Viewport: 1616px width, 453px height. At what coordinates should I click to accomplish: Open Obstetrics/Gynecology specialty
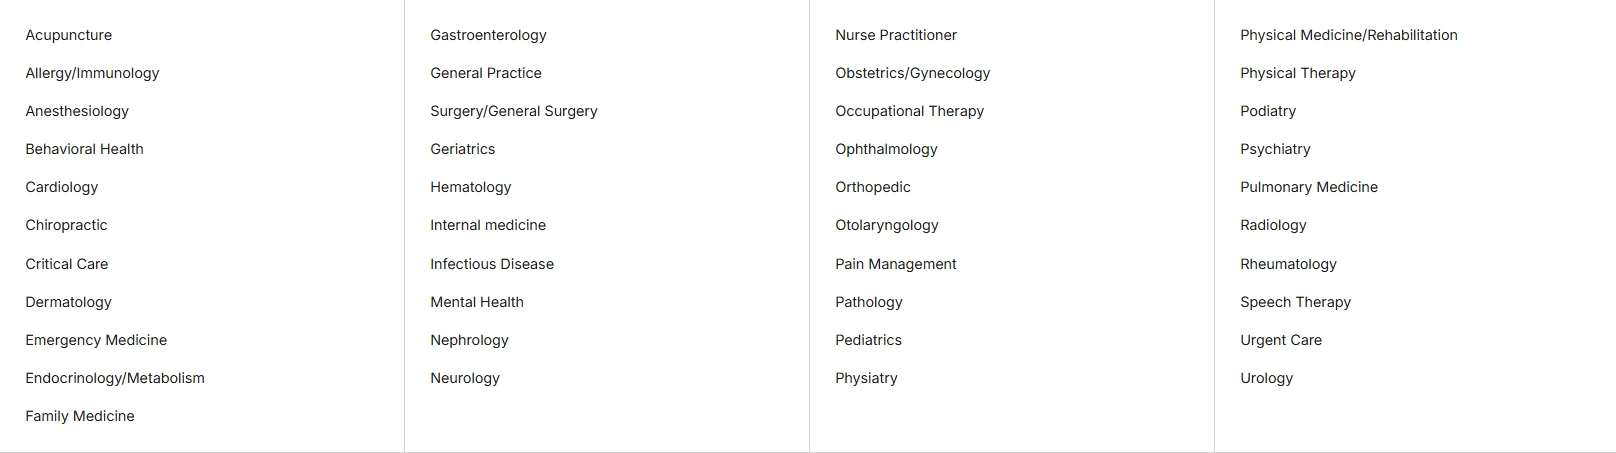click(x=913, y=73)
